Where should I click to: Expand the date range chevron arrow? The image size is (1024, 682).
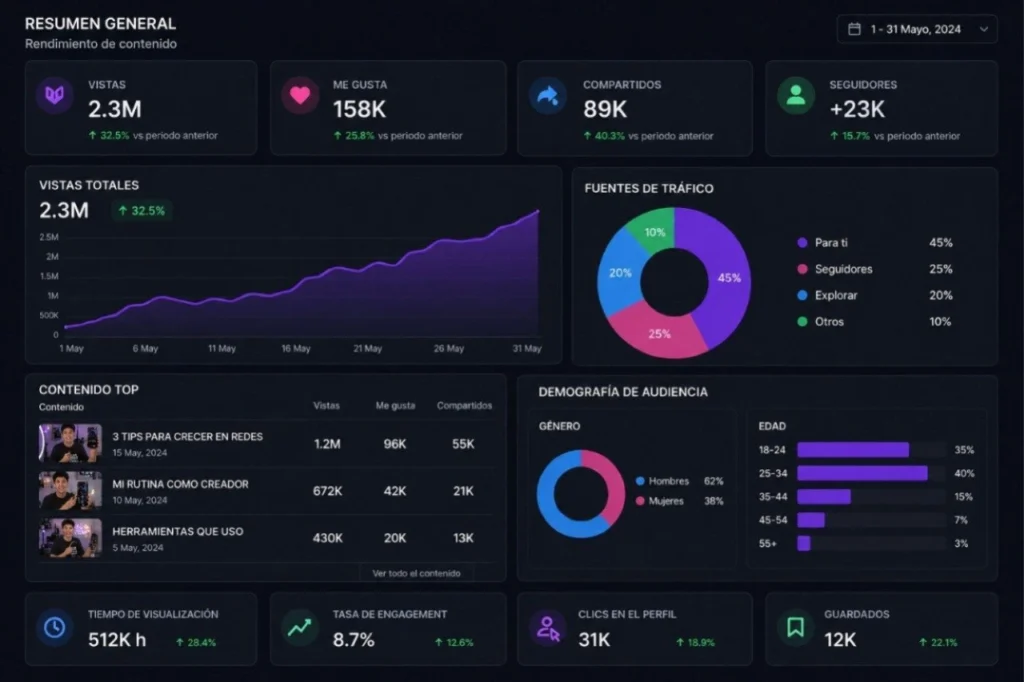coord(982,29)
